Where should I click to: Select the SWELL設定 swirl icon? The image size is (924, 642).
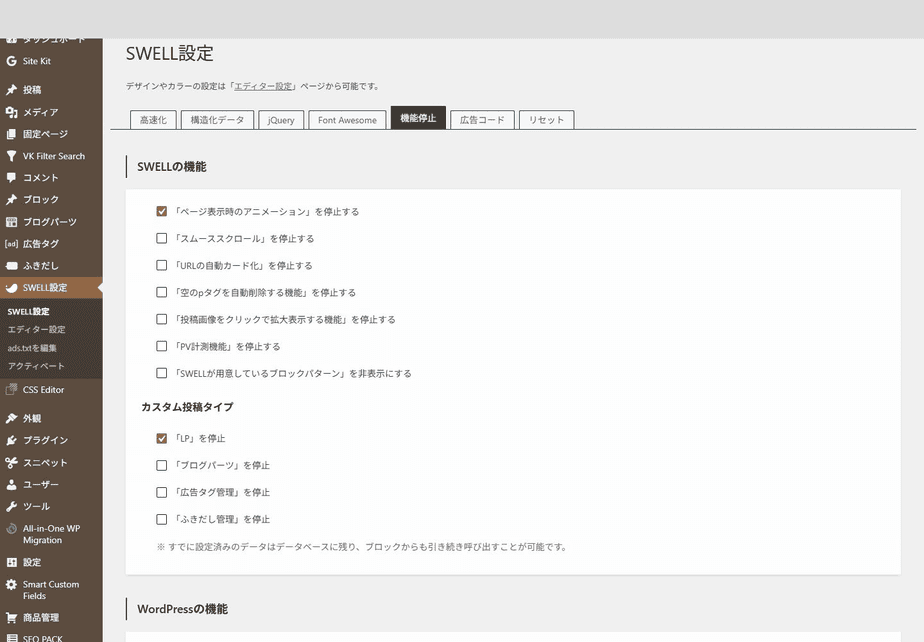[11, 288]
